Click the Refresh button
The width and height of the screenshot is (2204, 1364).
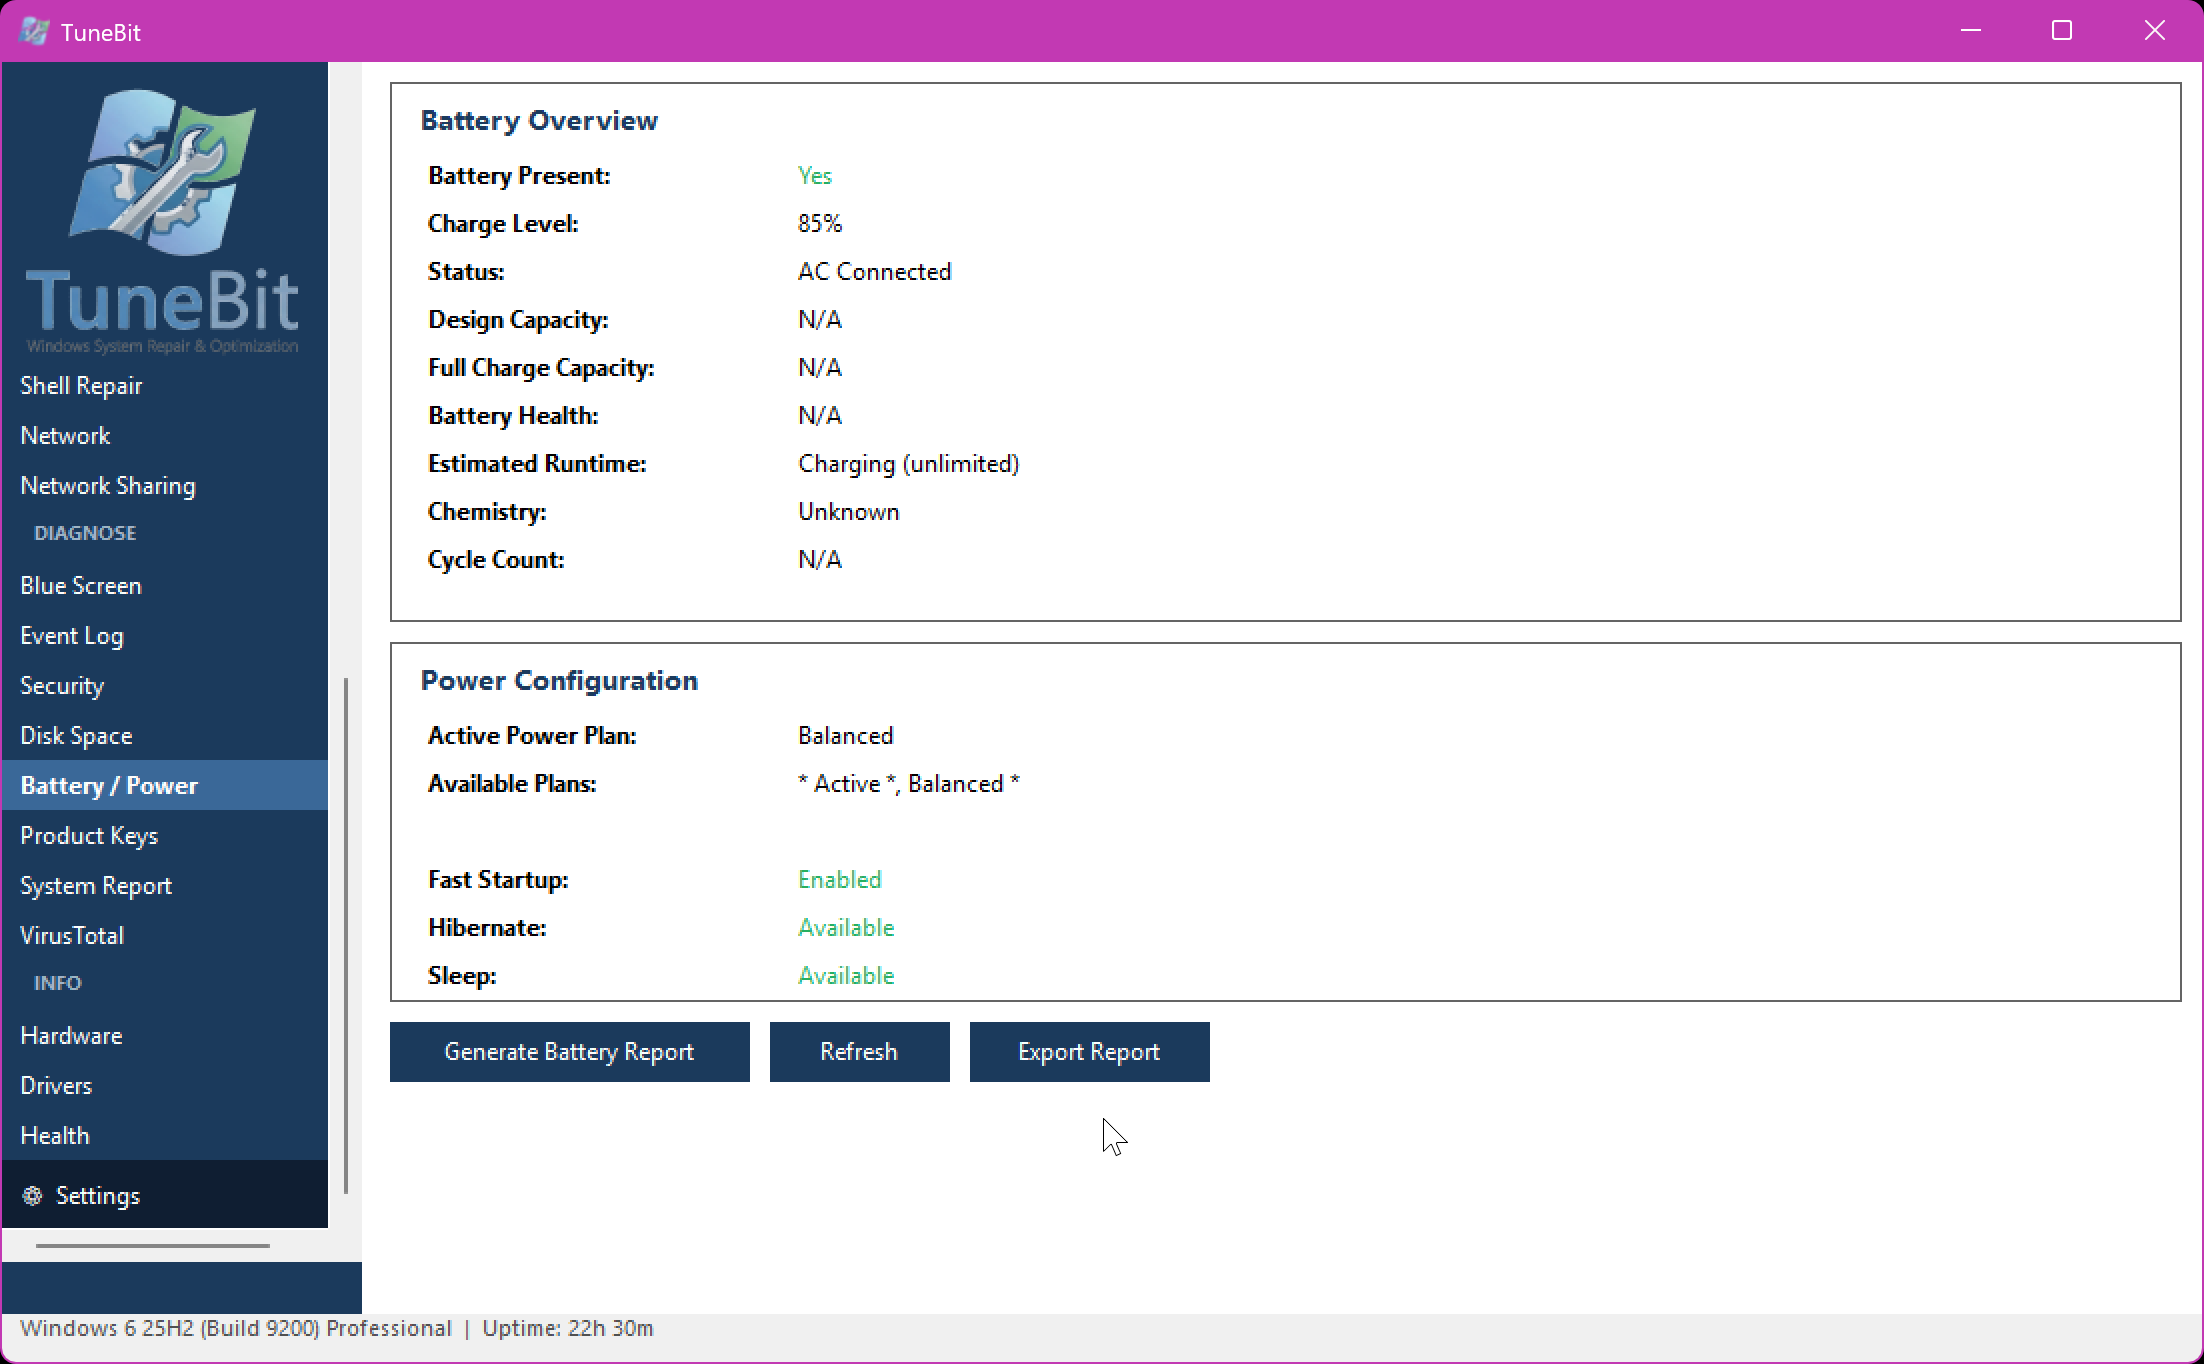859,1051
